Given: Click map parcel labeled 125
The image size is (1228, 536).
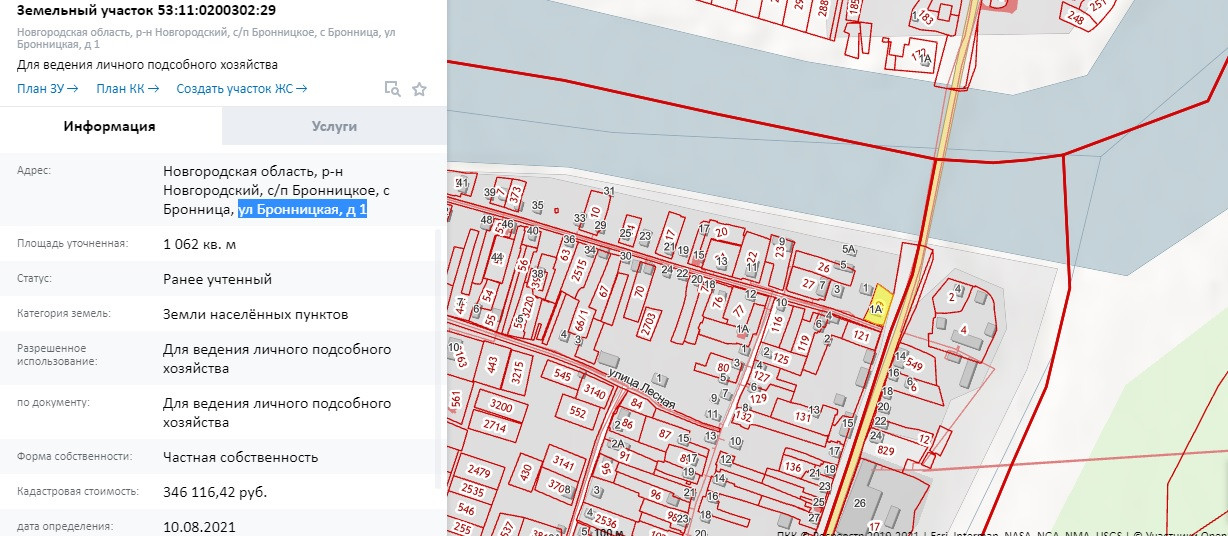Looking at the screenshot, I should 781,358.
